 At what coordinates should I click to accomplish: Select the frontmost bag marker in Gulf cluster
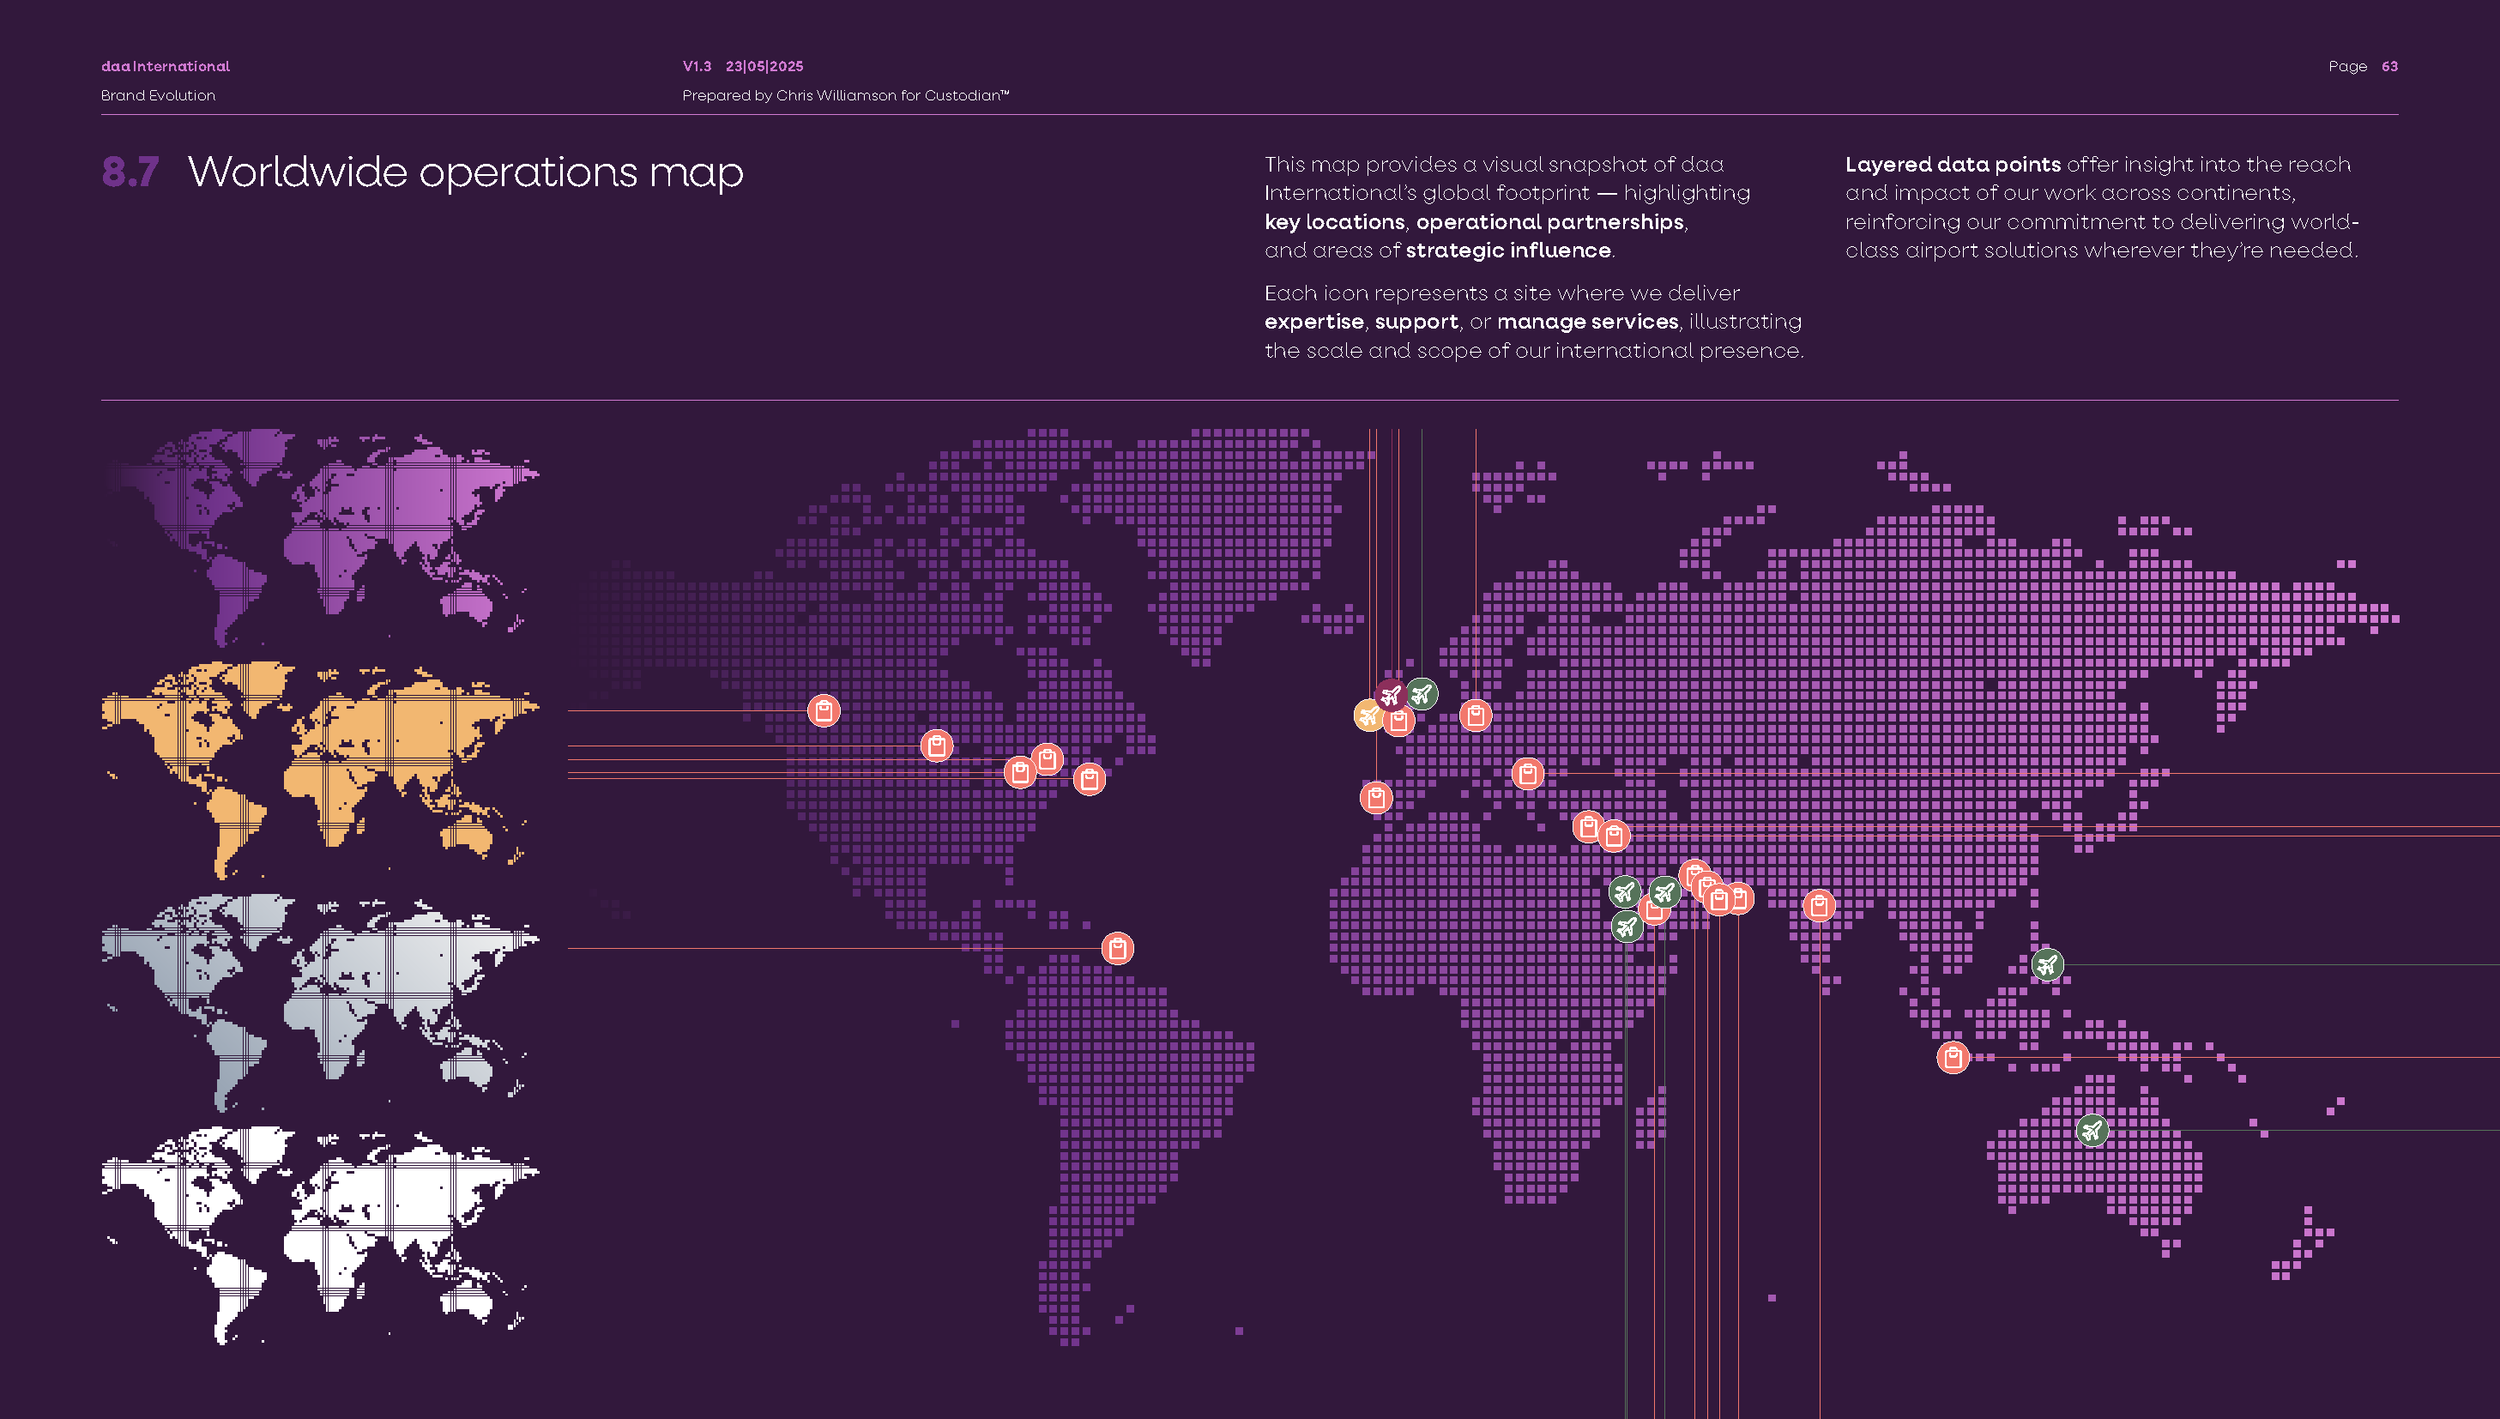click(1718, 900)
